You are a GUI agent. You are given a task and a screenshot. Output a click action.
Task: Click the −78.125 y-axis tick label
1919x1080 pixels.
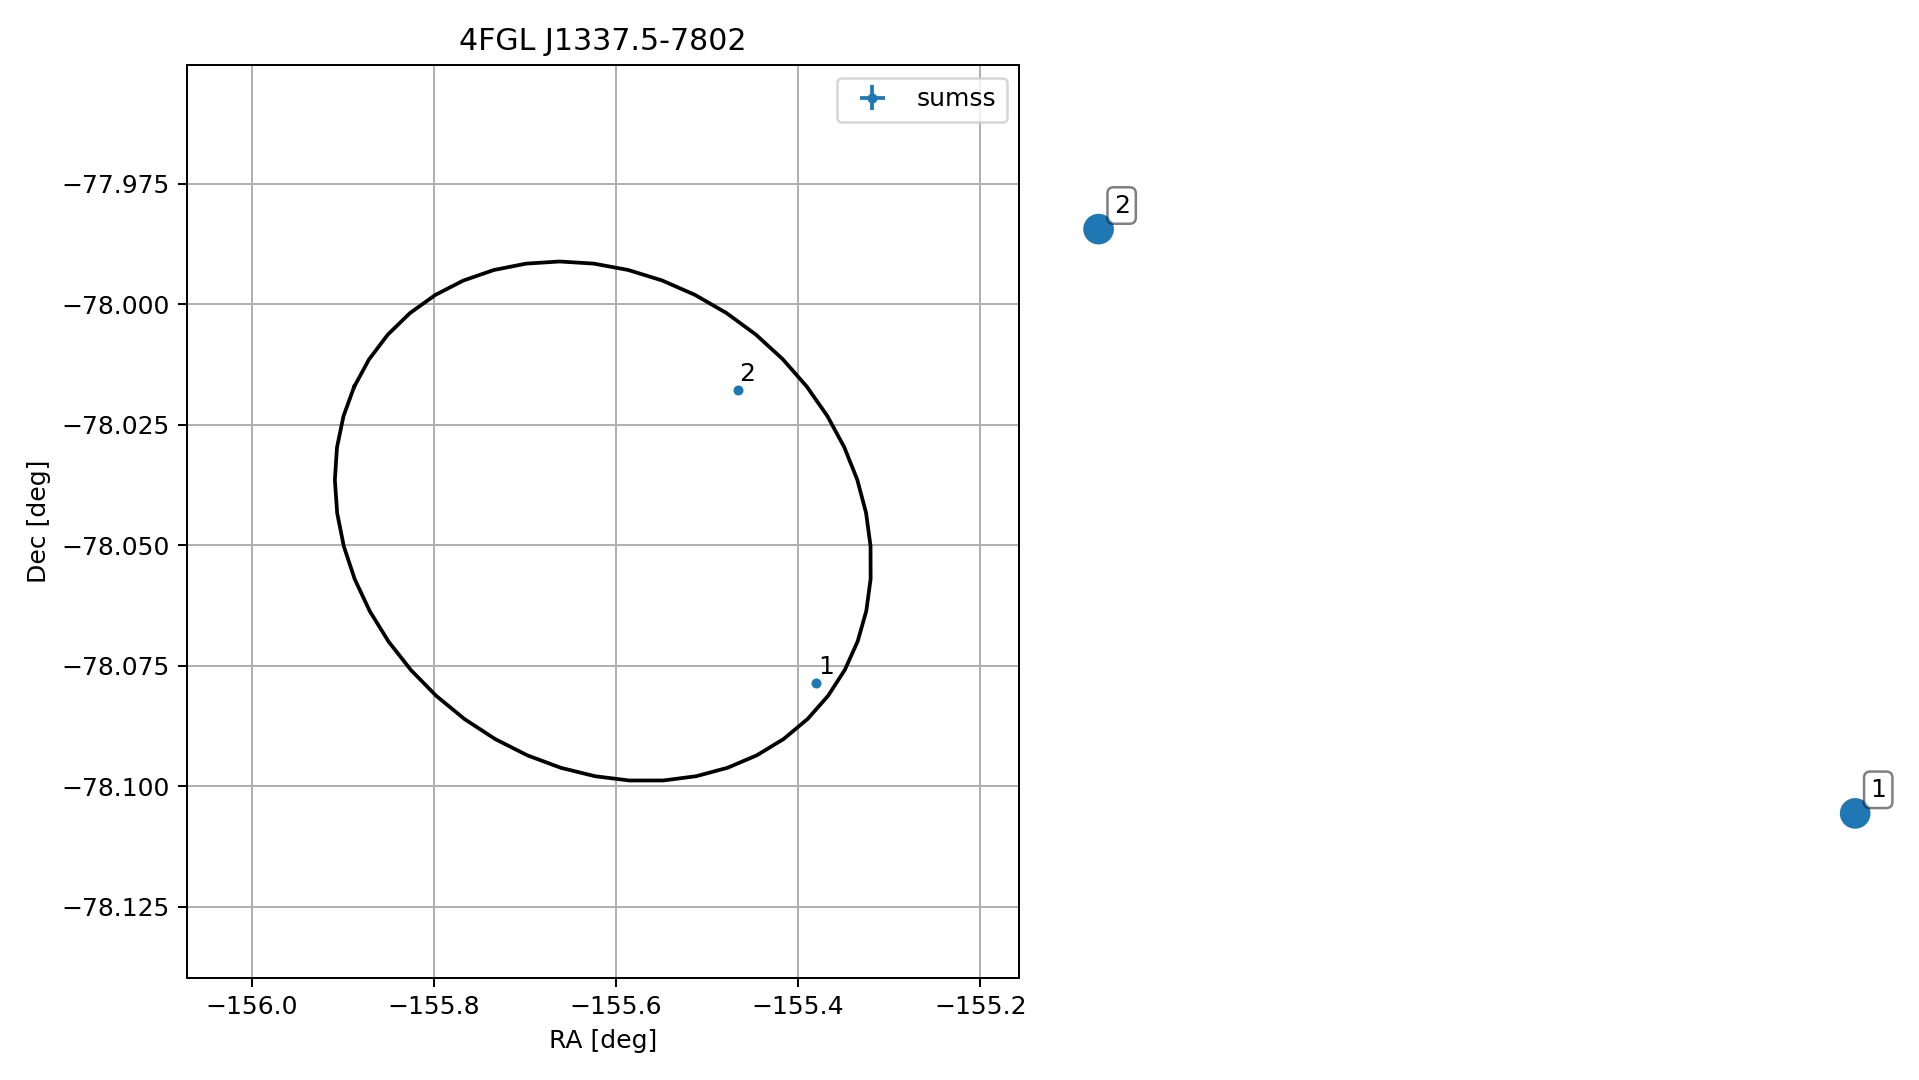117,907
